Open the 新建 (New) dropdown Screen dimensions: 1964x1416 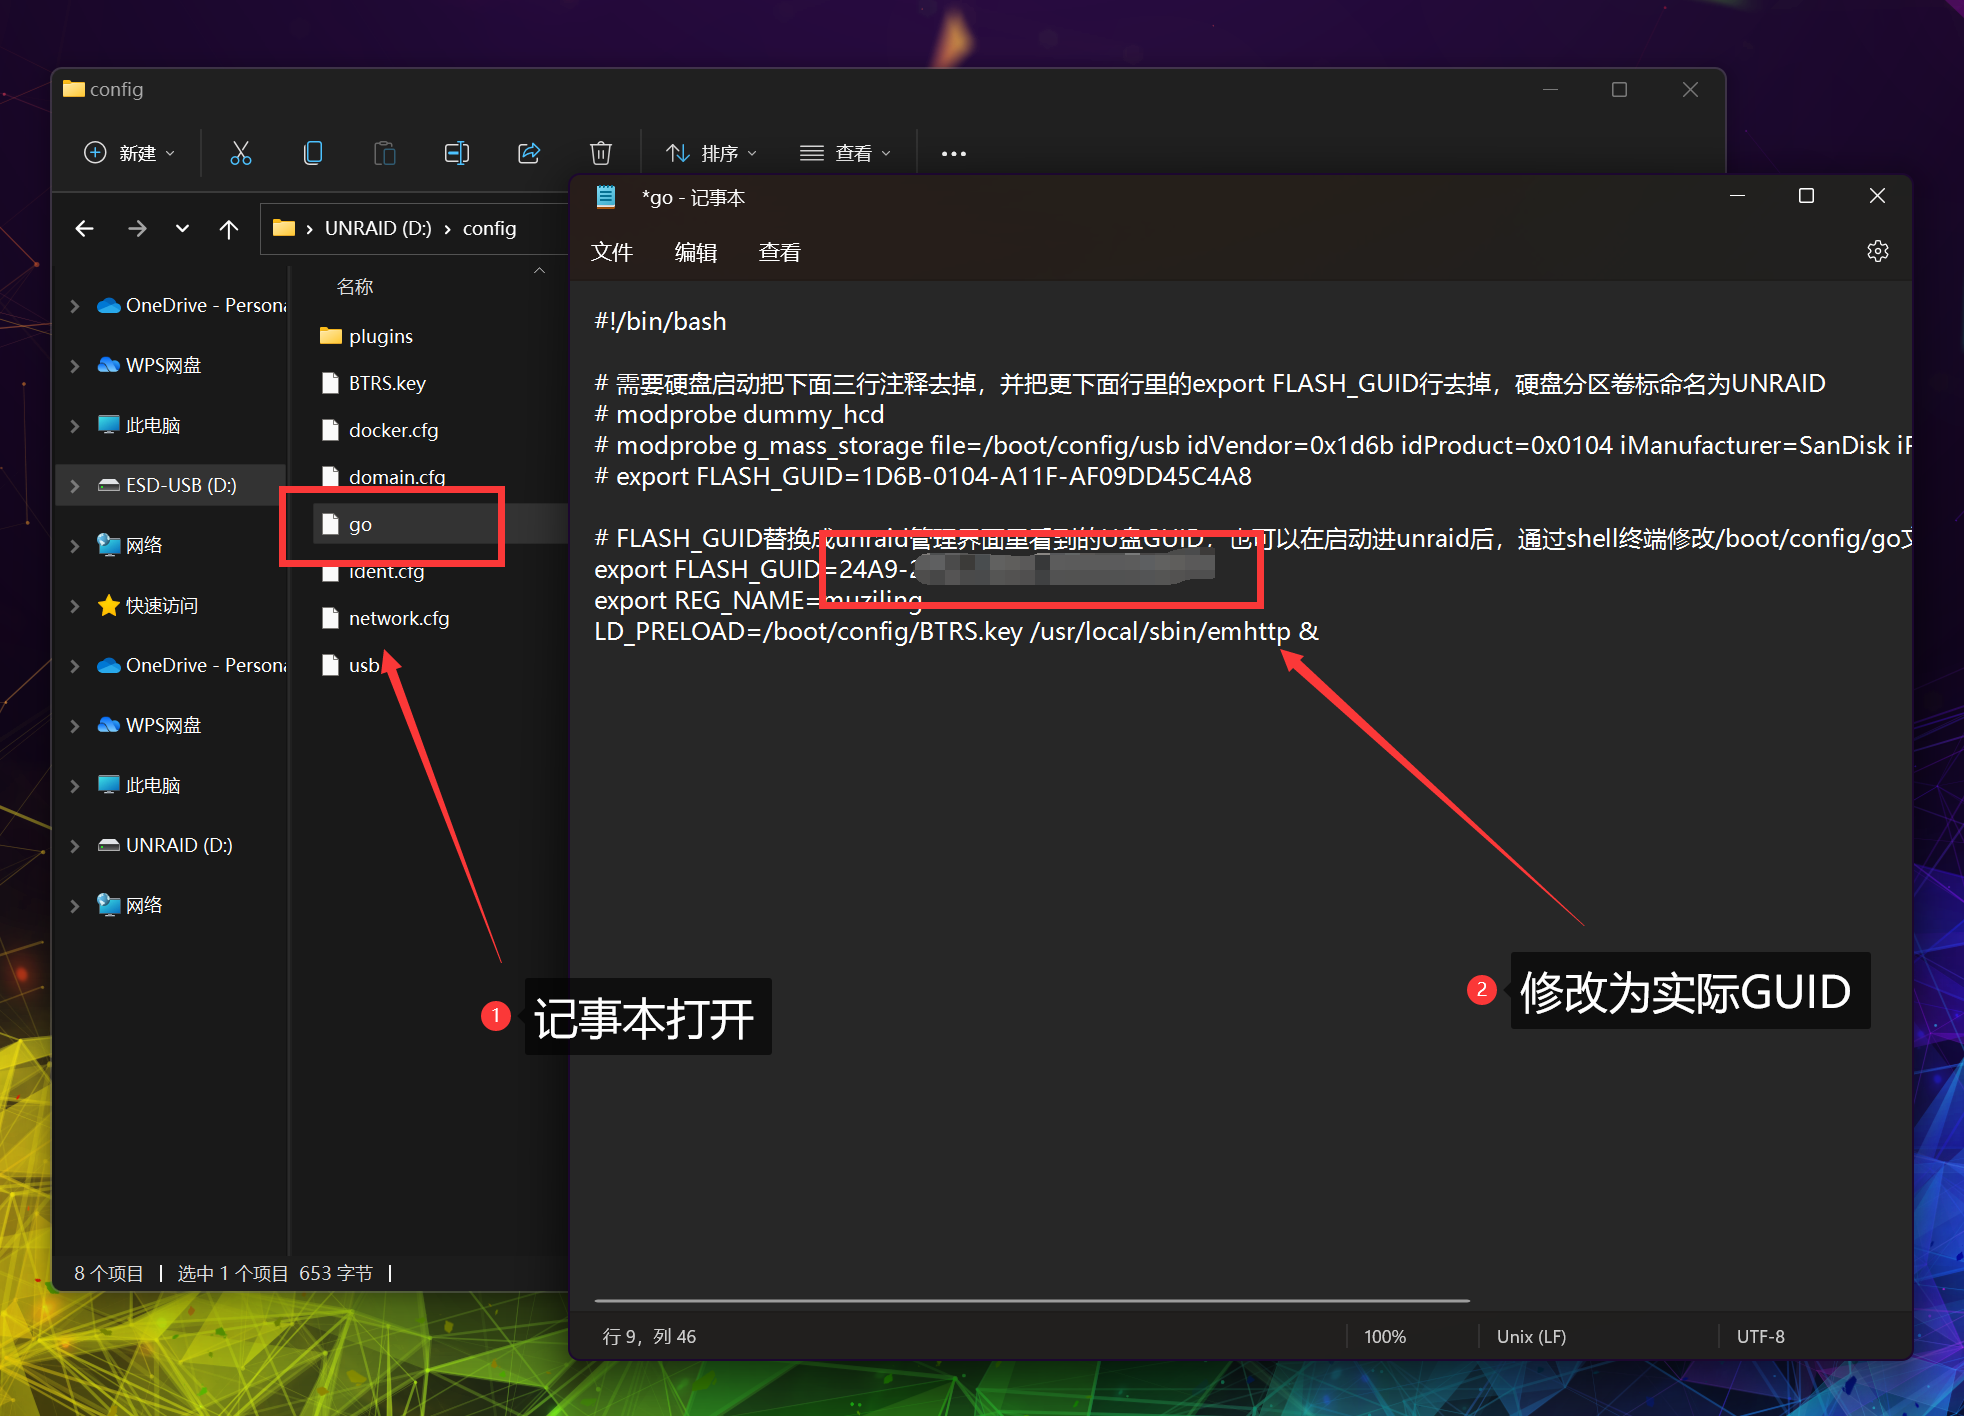pos(130,153)
